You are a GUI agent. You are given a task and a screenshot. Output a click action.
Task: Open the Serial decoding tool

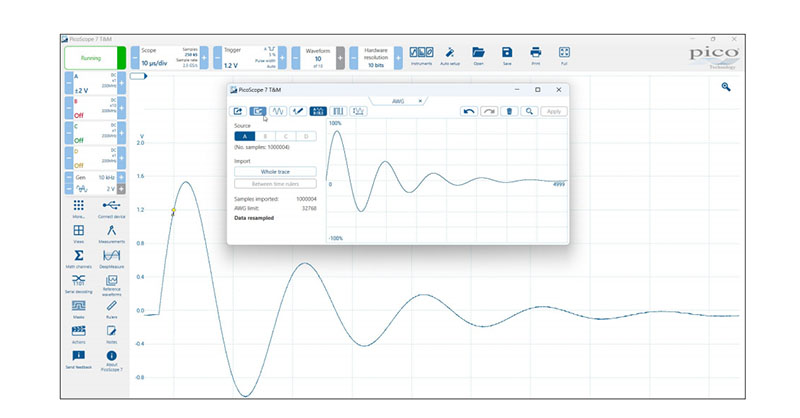pos(79,283)
